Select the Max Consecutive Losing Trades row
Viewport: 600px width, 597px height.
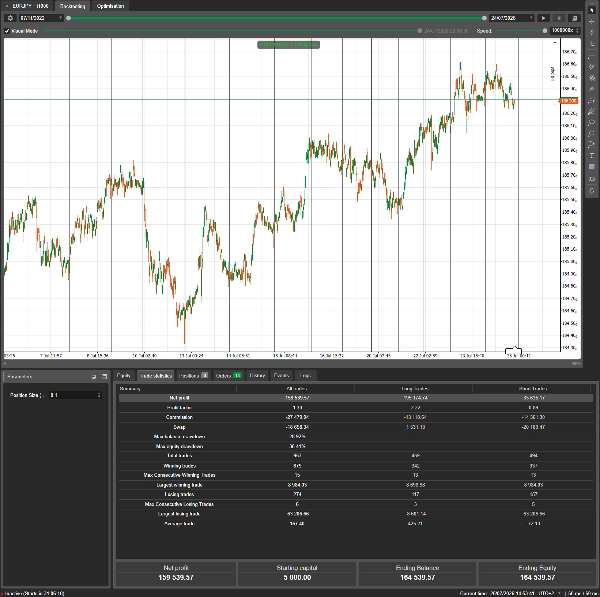pos(356,504)
